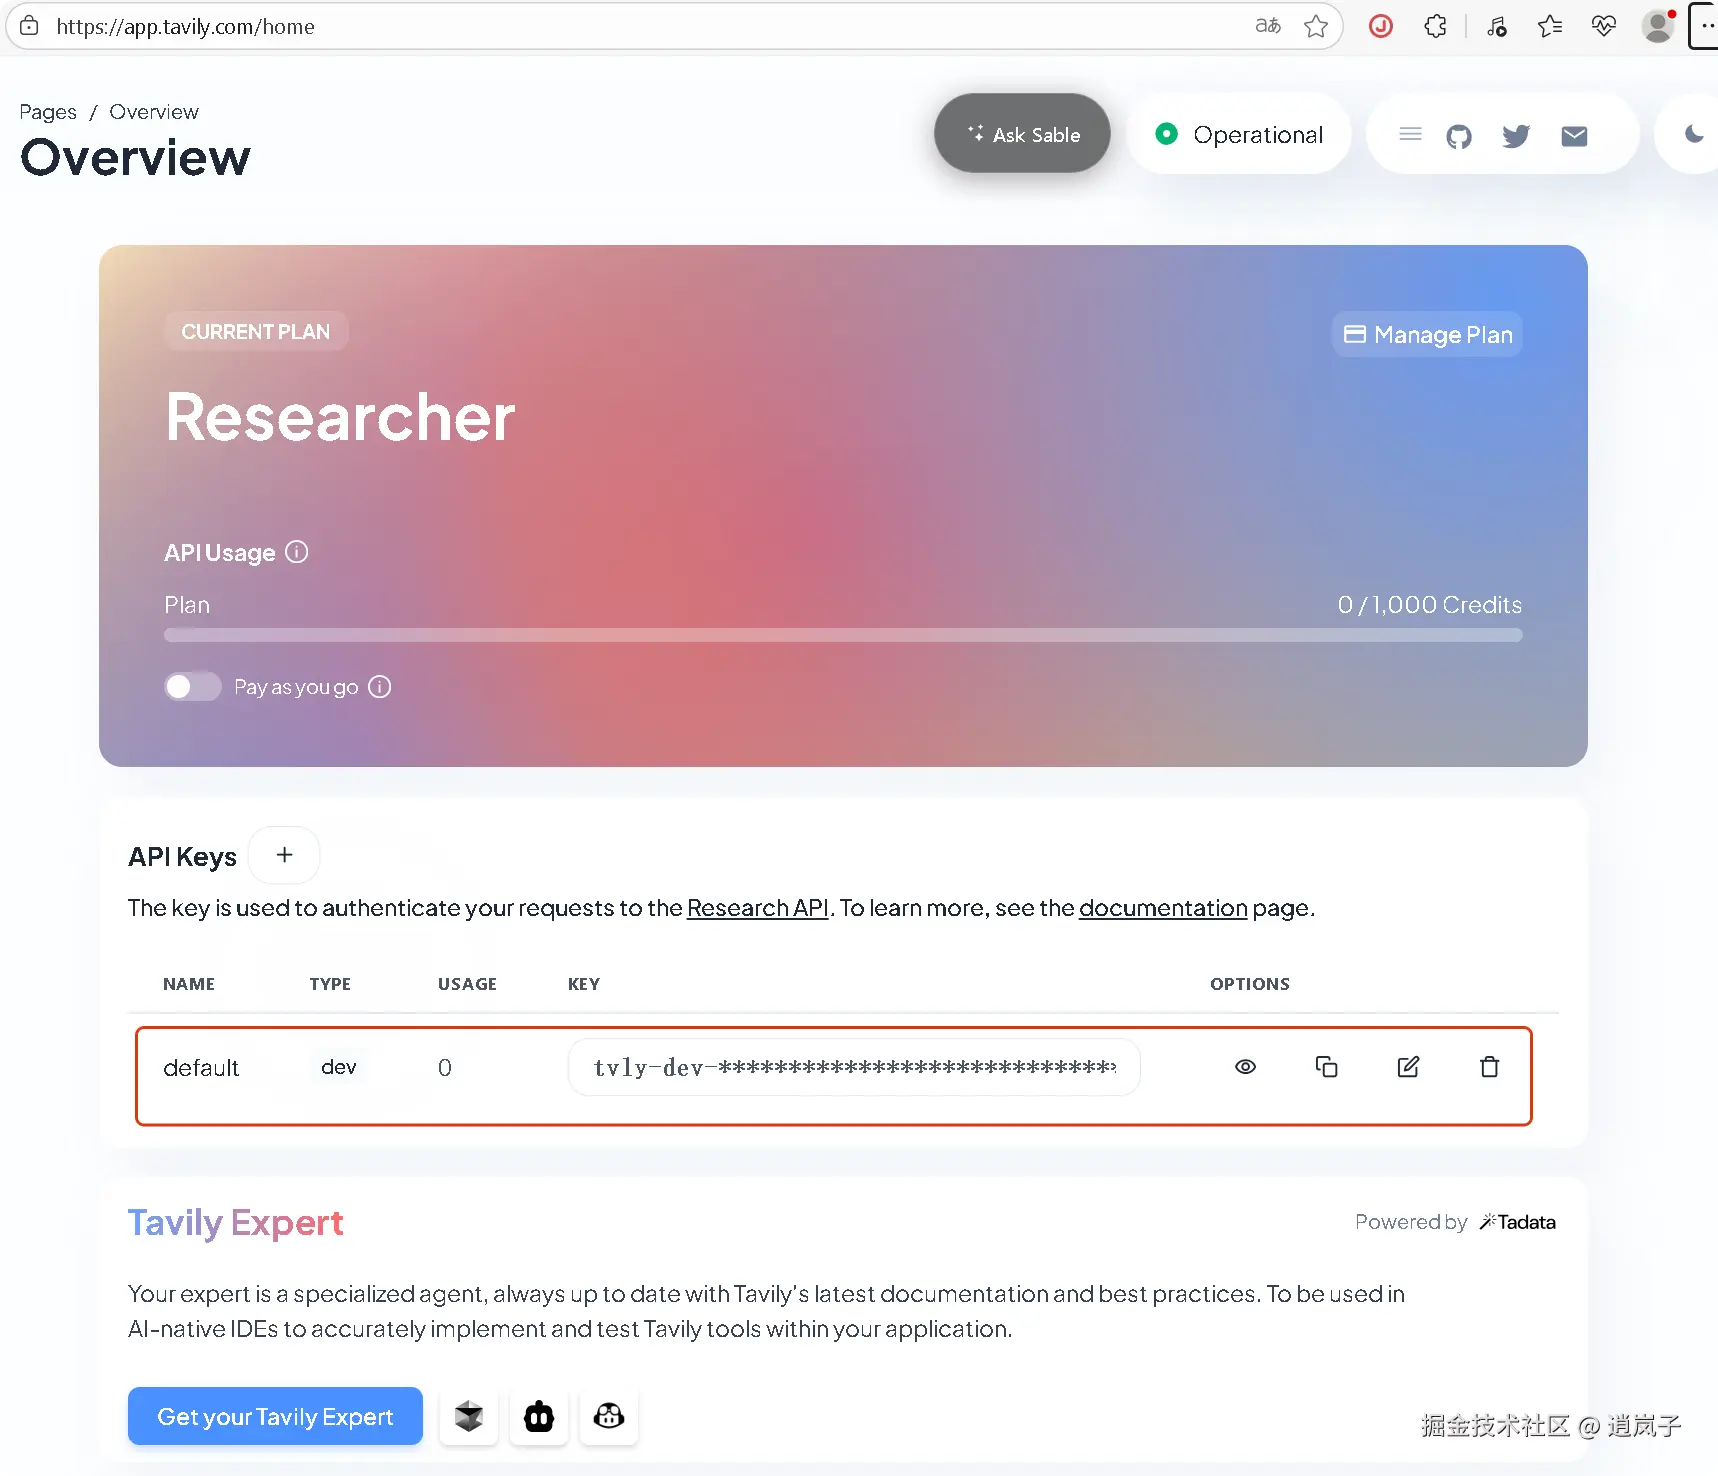Edit the default API key
Viewport: 1718px width, 1476px height.
1408,1067
